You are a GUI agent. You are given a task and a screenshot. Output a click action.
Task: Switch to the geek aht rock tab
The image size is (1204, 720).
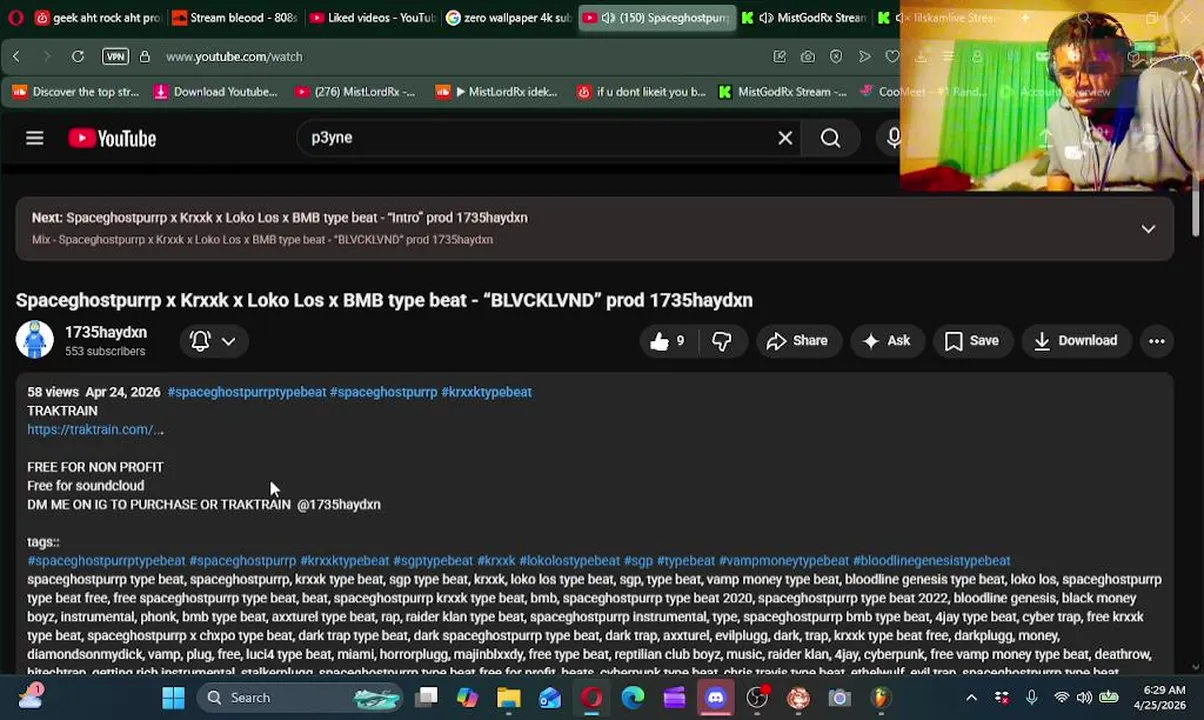[97, 18]
